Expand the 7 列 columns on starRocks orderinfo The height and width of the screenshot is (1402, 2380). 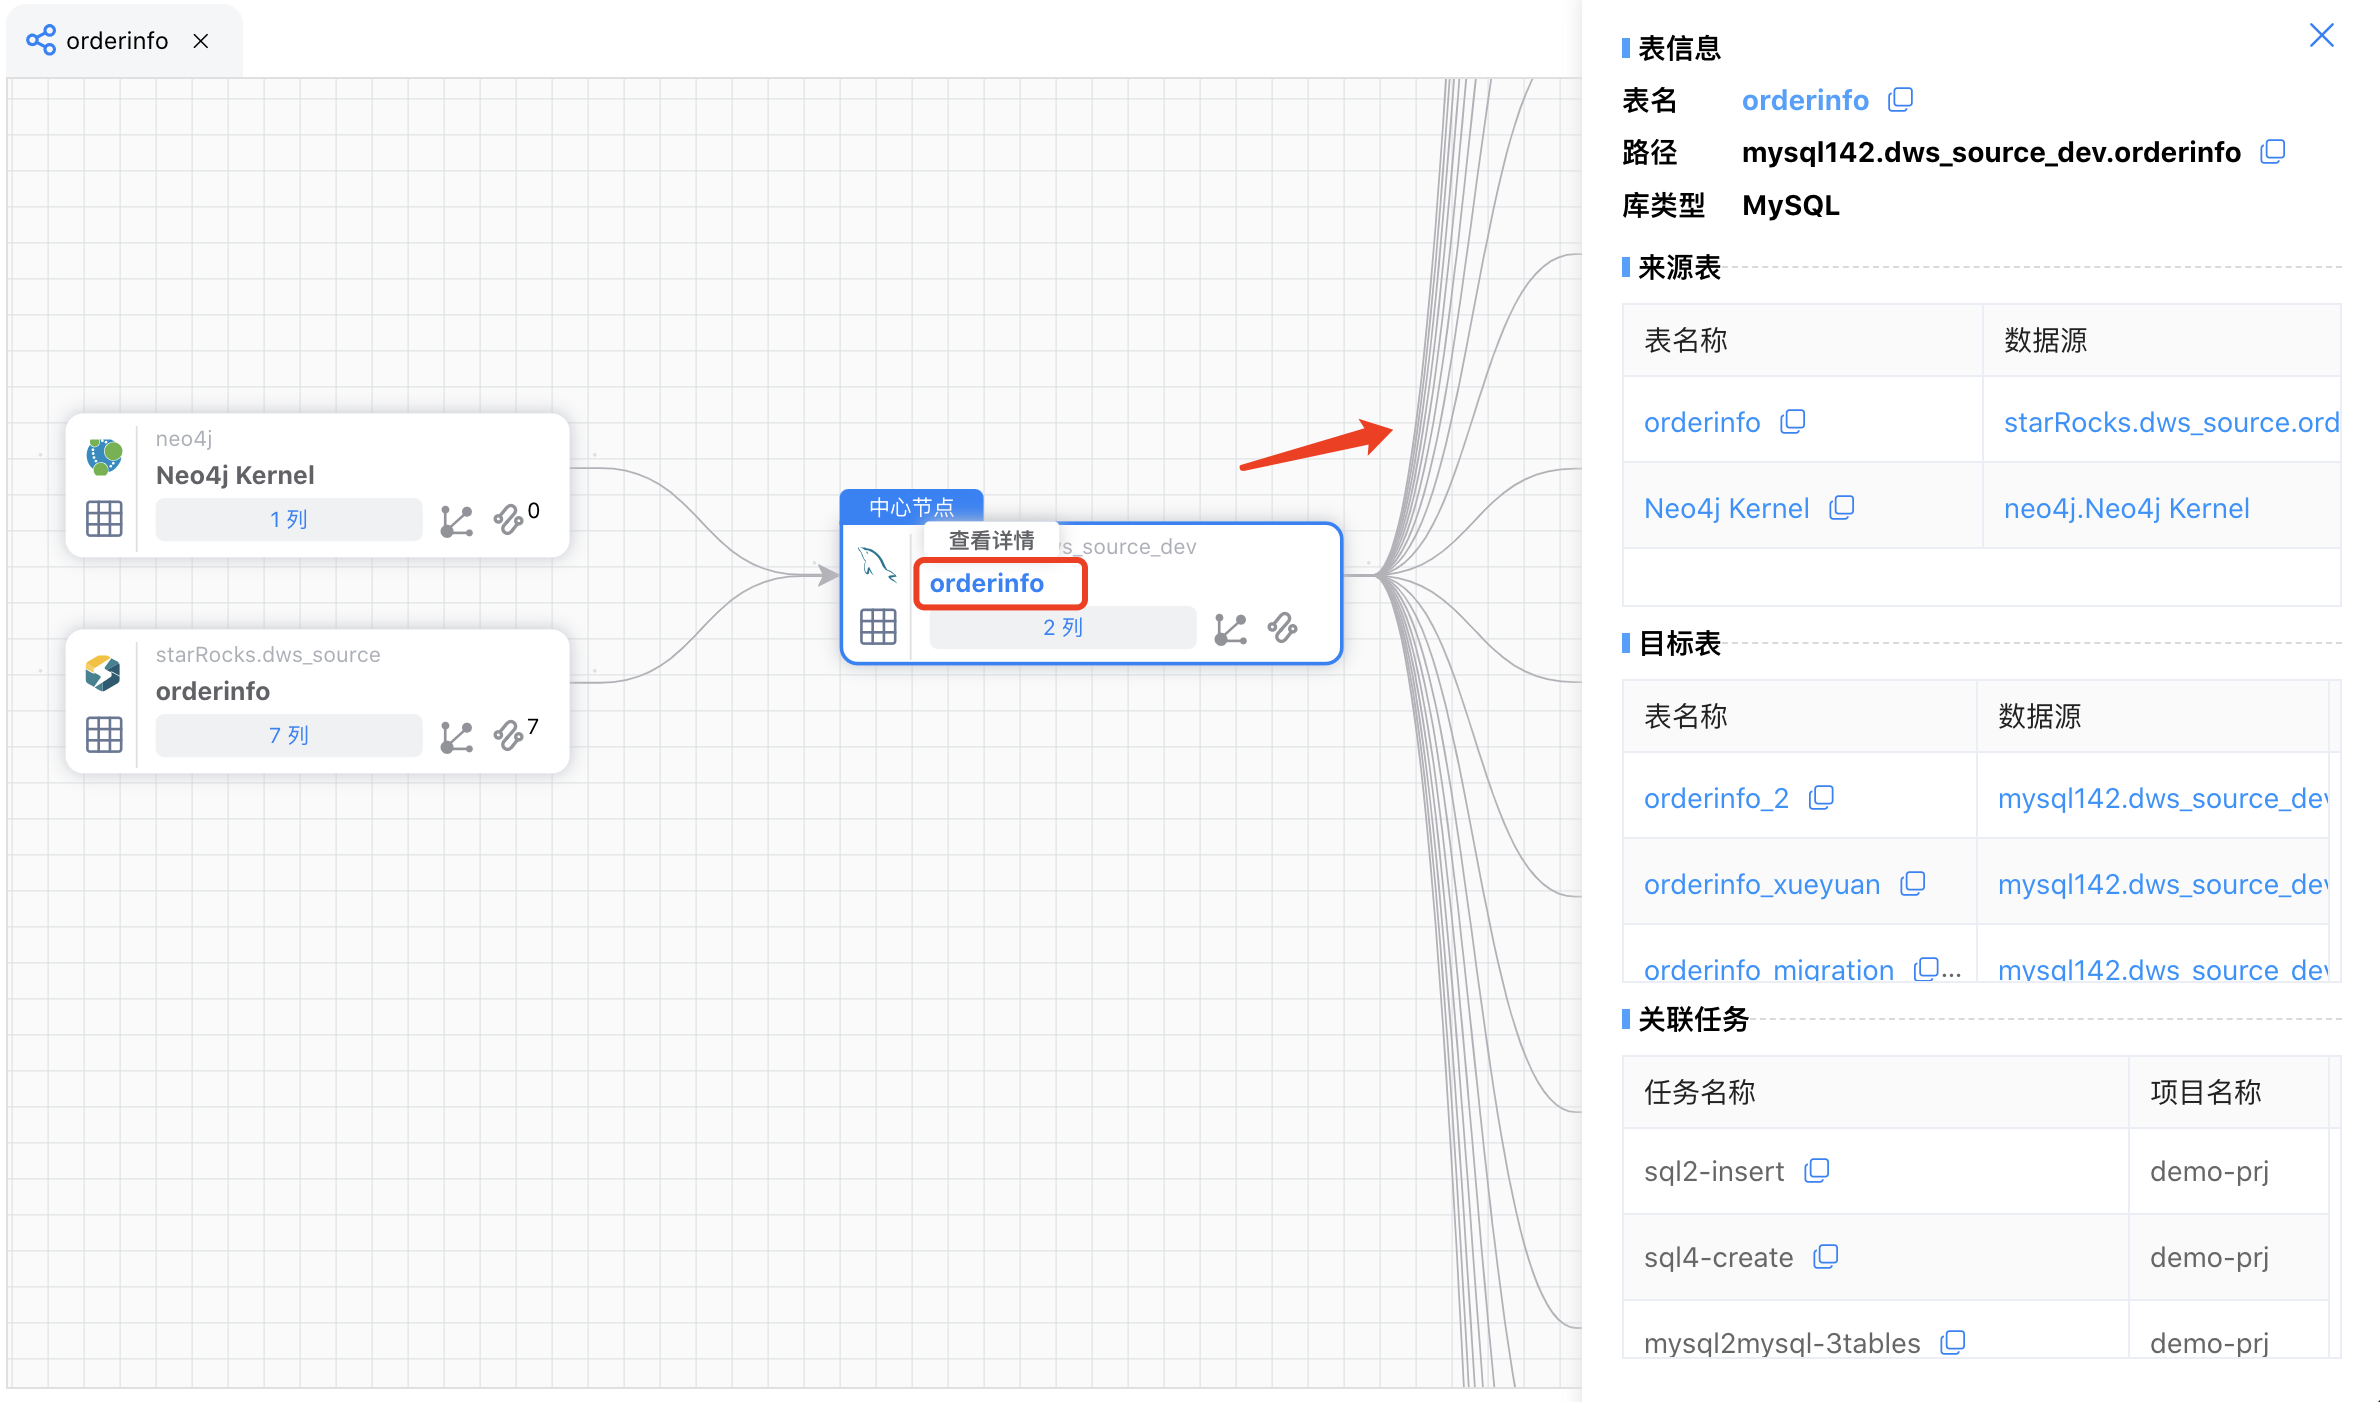pyautogui.click(x=288, y=736)
